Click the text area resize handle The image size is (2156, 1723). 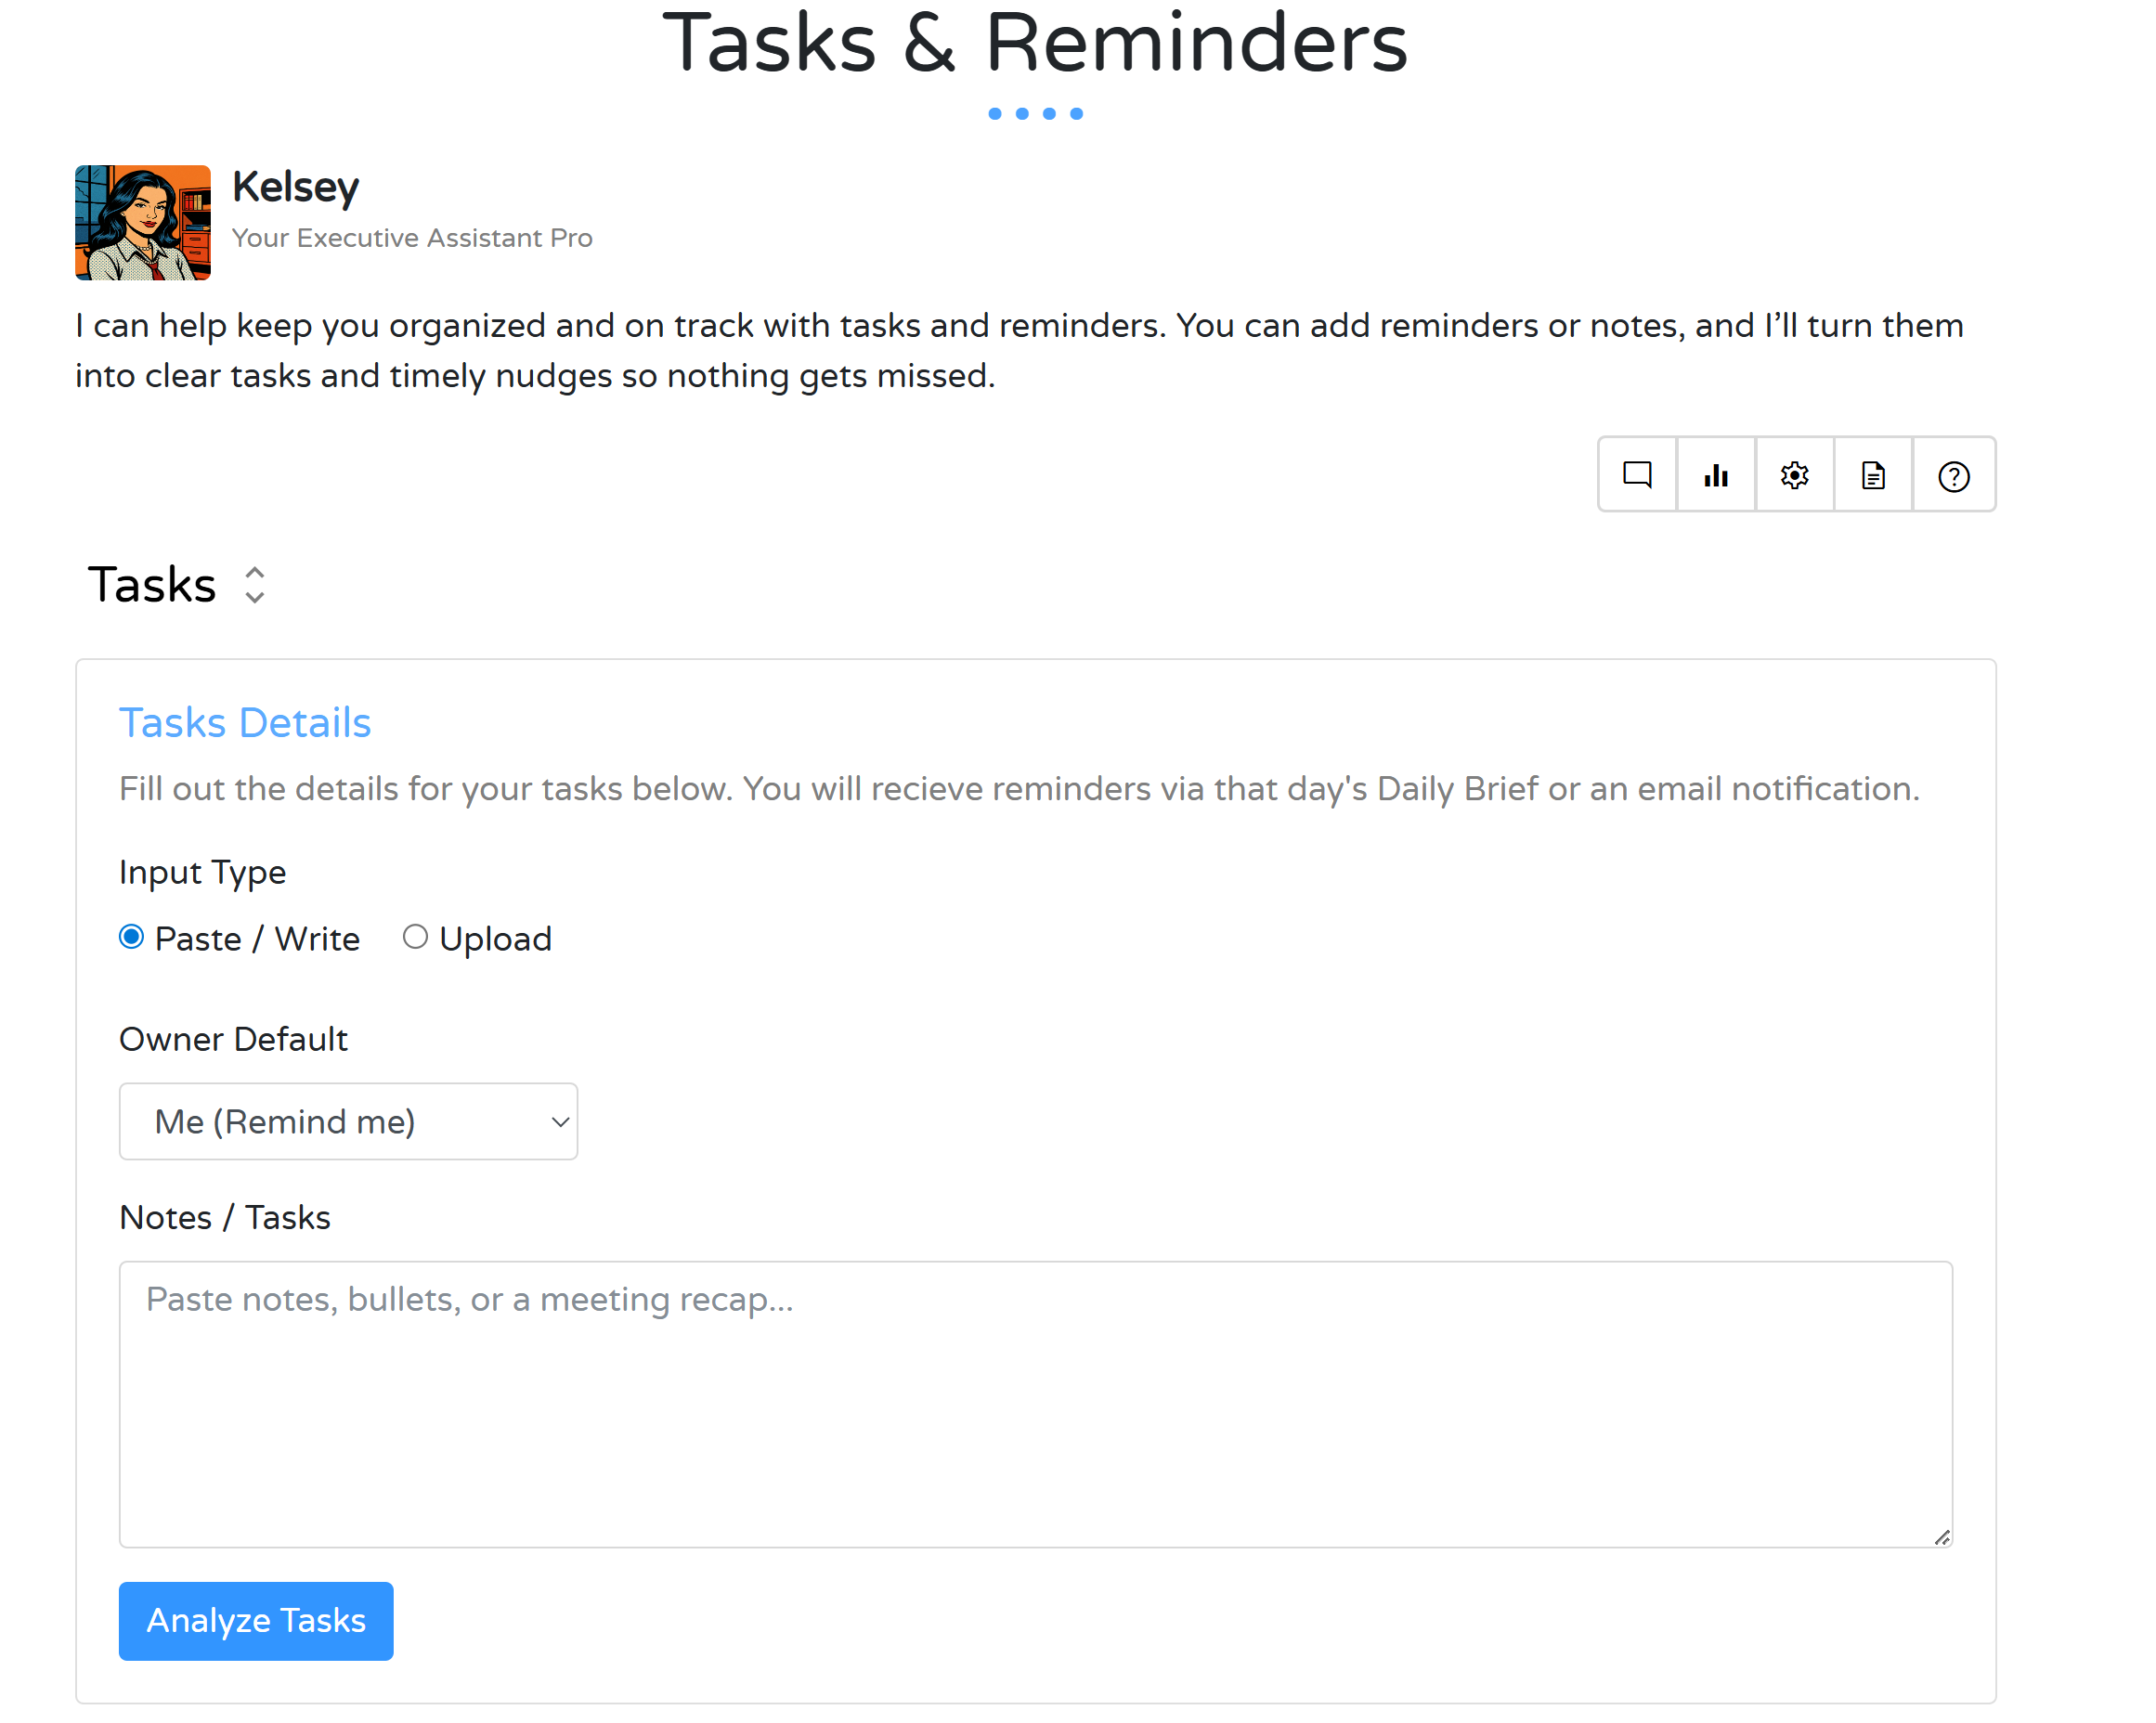point(1941,1537)
